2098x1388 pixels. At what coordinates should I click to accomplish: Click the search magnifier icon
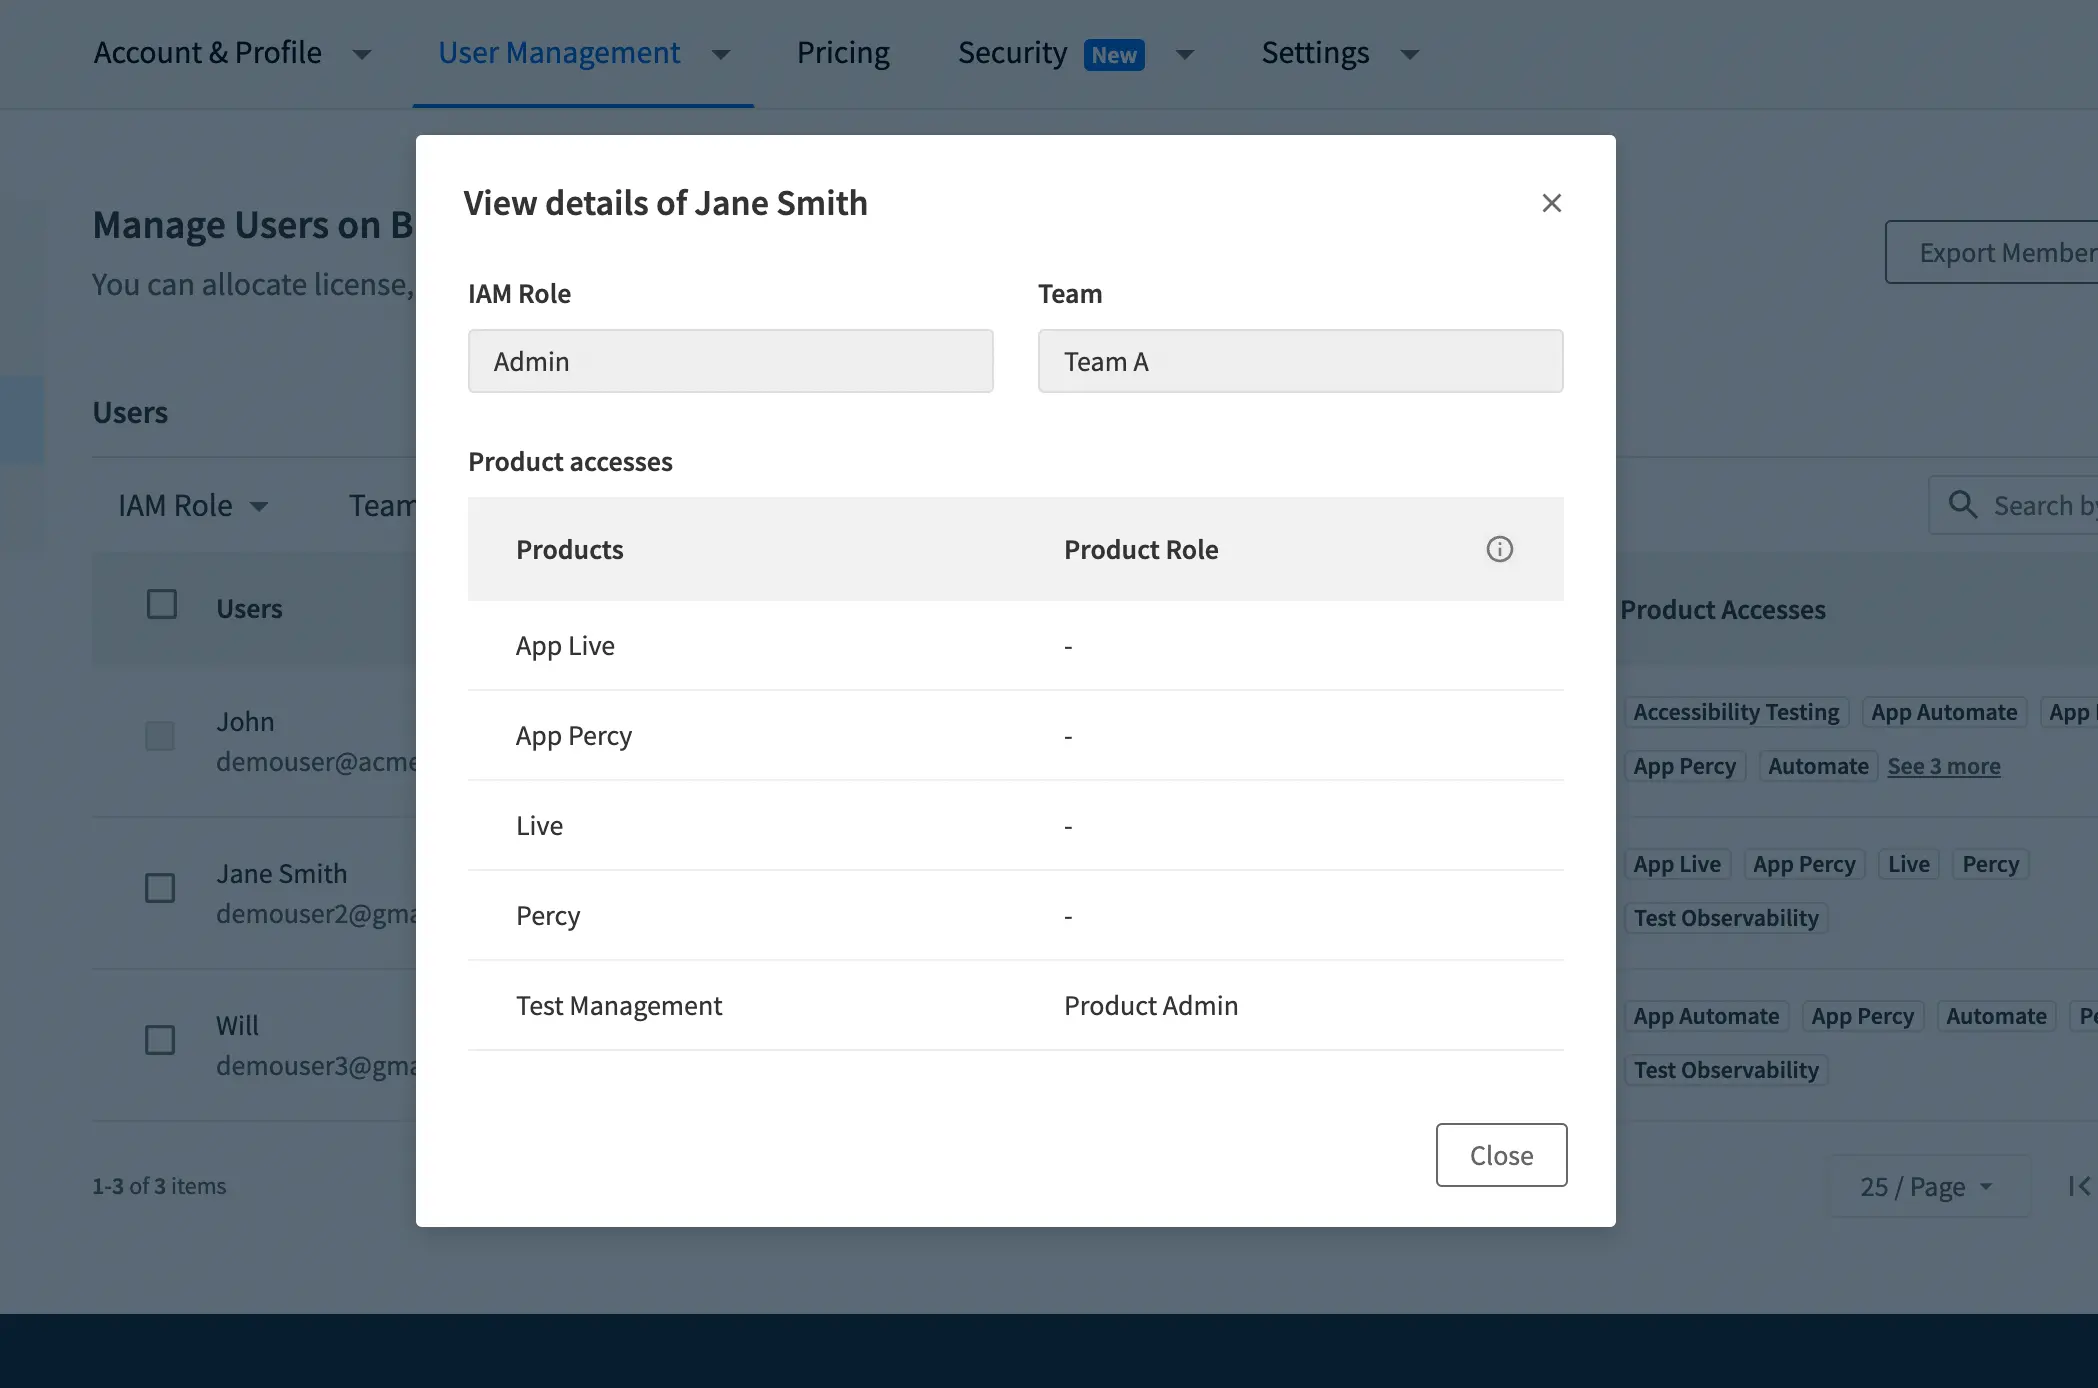pyautogui.click(x=1963, y=505)
